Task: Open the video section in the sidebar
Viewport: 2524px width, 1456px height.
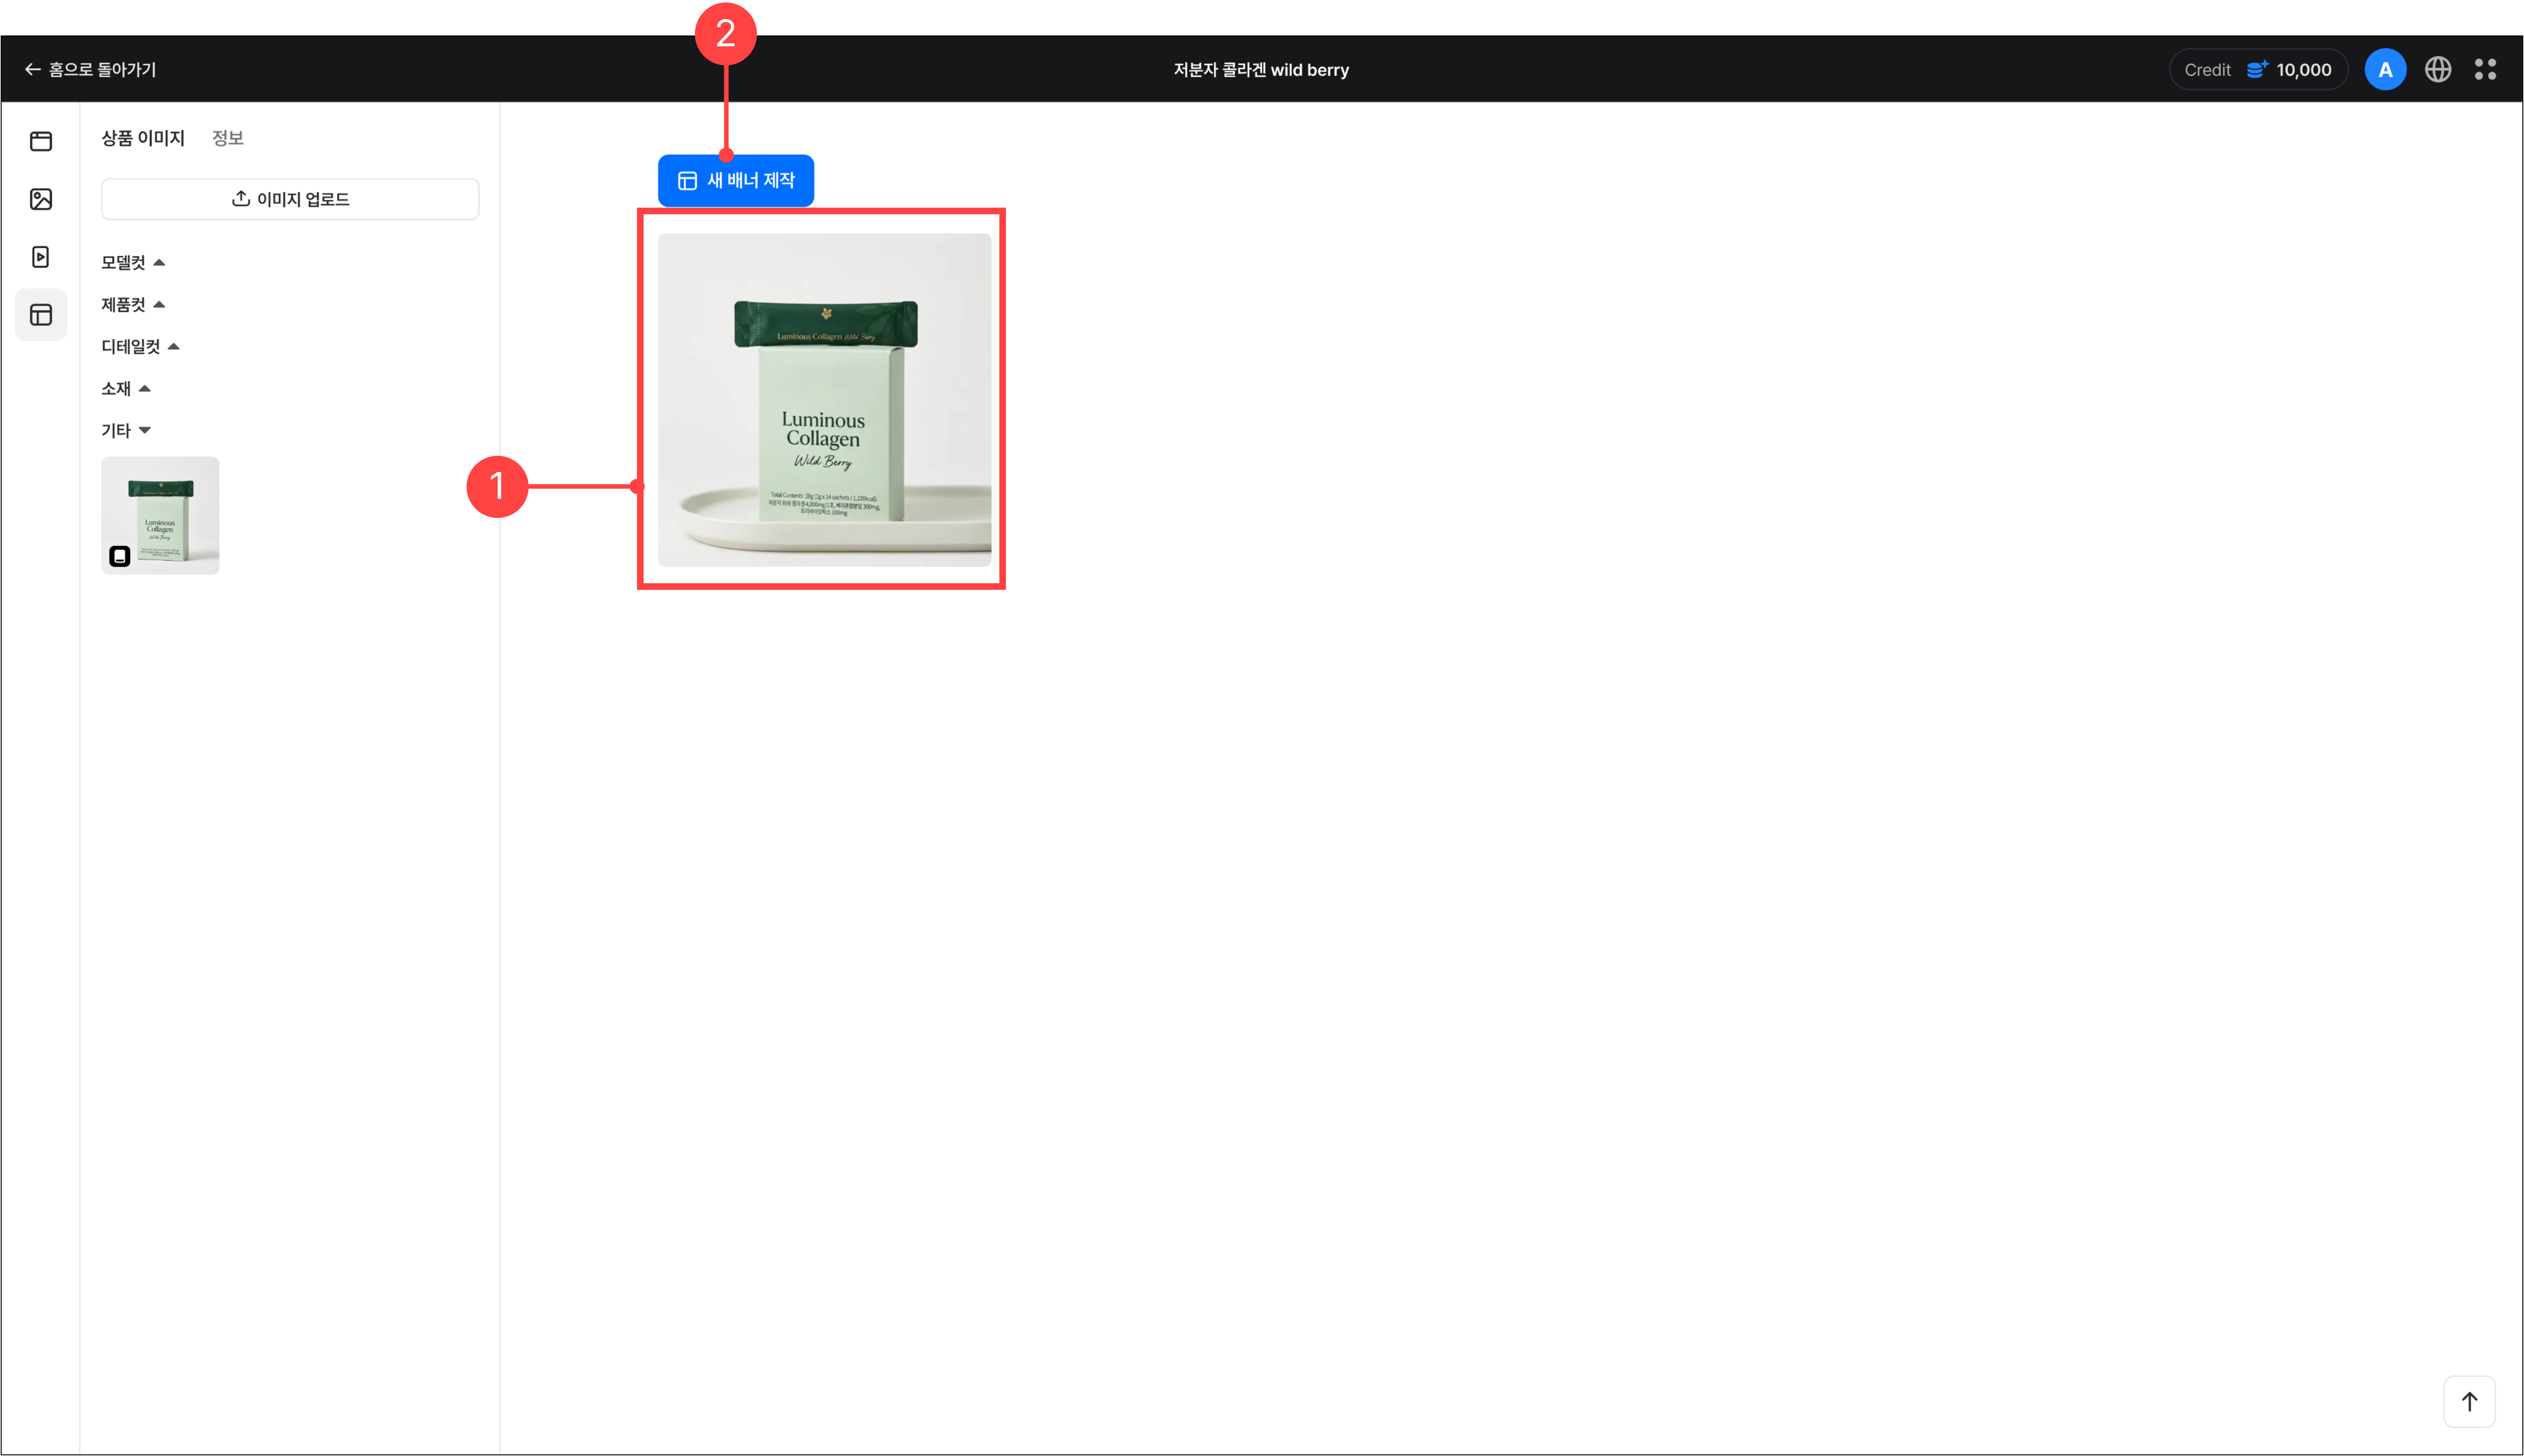Action: pos(41,257)
